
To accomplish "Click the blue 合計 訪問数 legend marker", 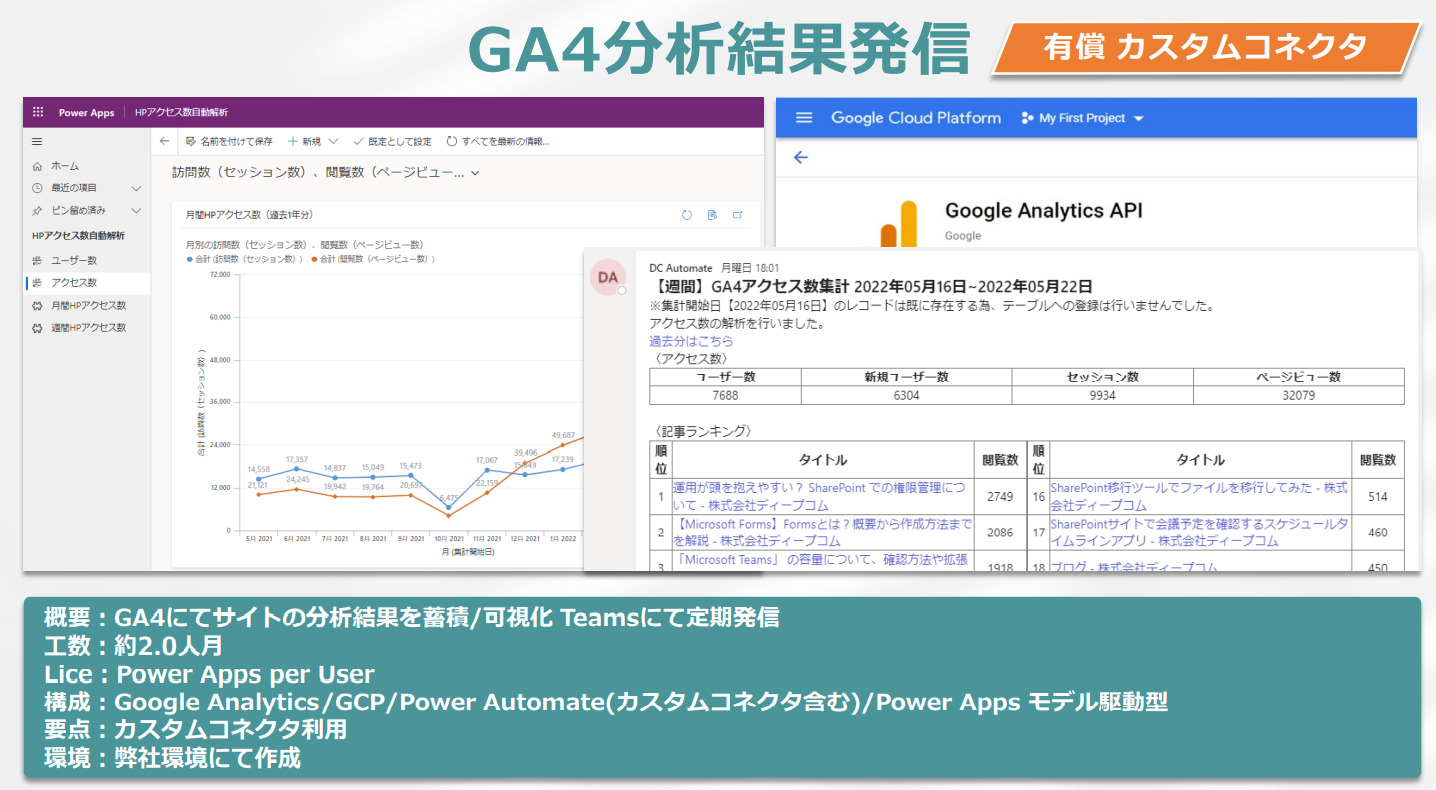I will (190, 259).
